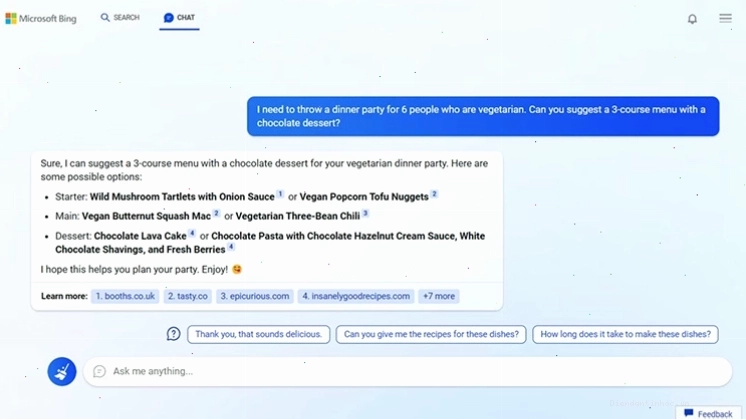Click the Microsoft Bing logo
This screenshot has height=420, width=746.
pos(41,19)
